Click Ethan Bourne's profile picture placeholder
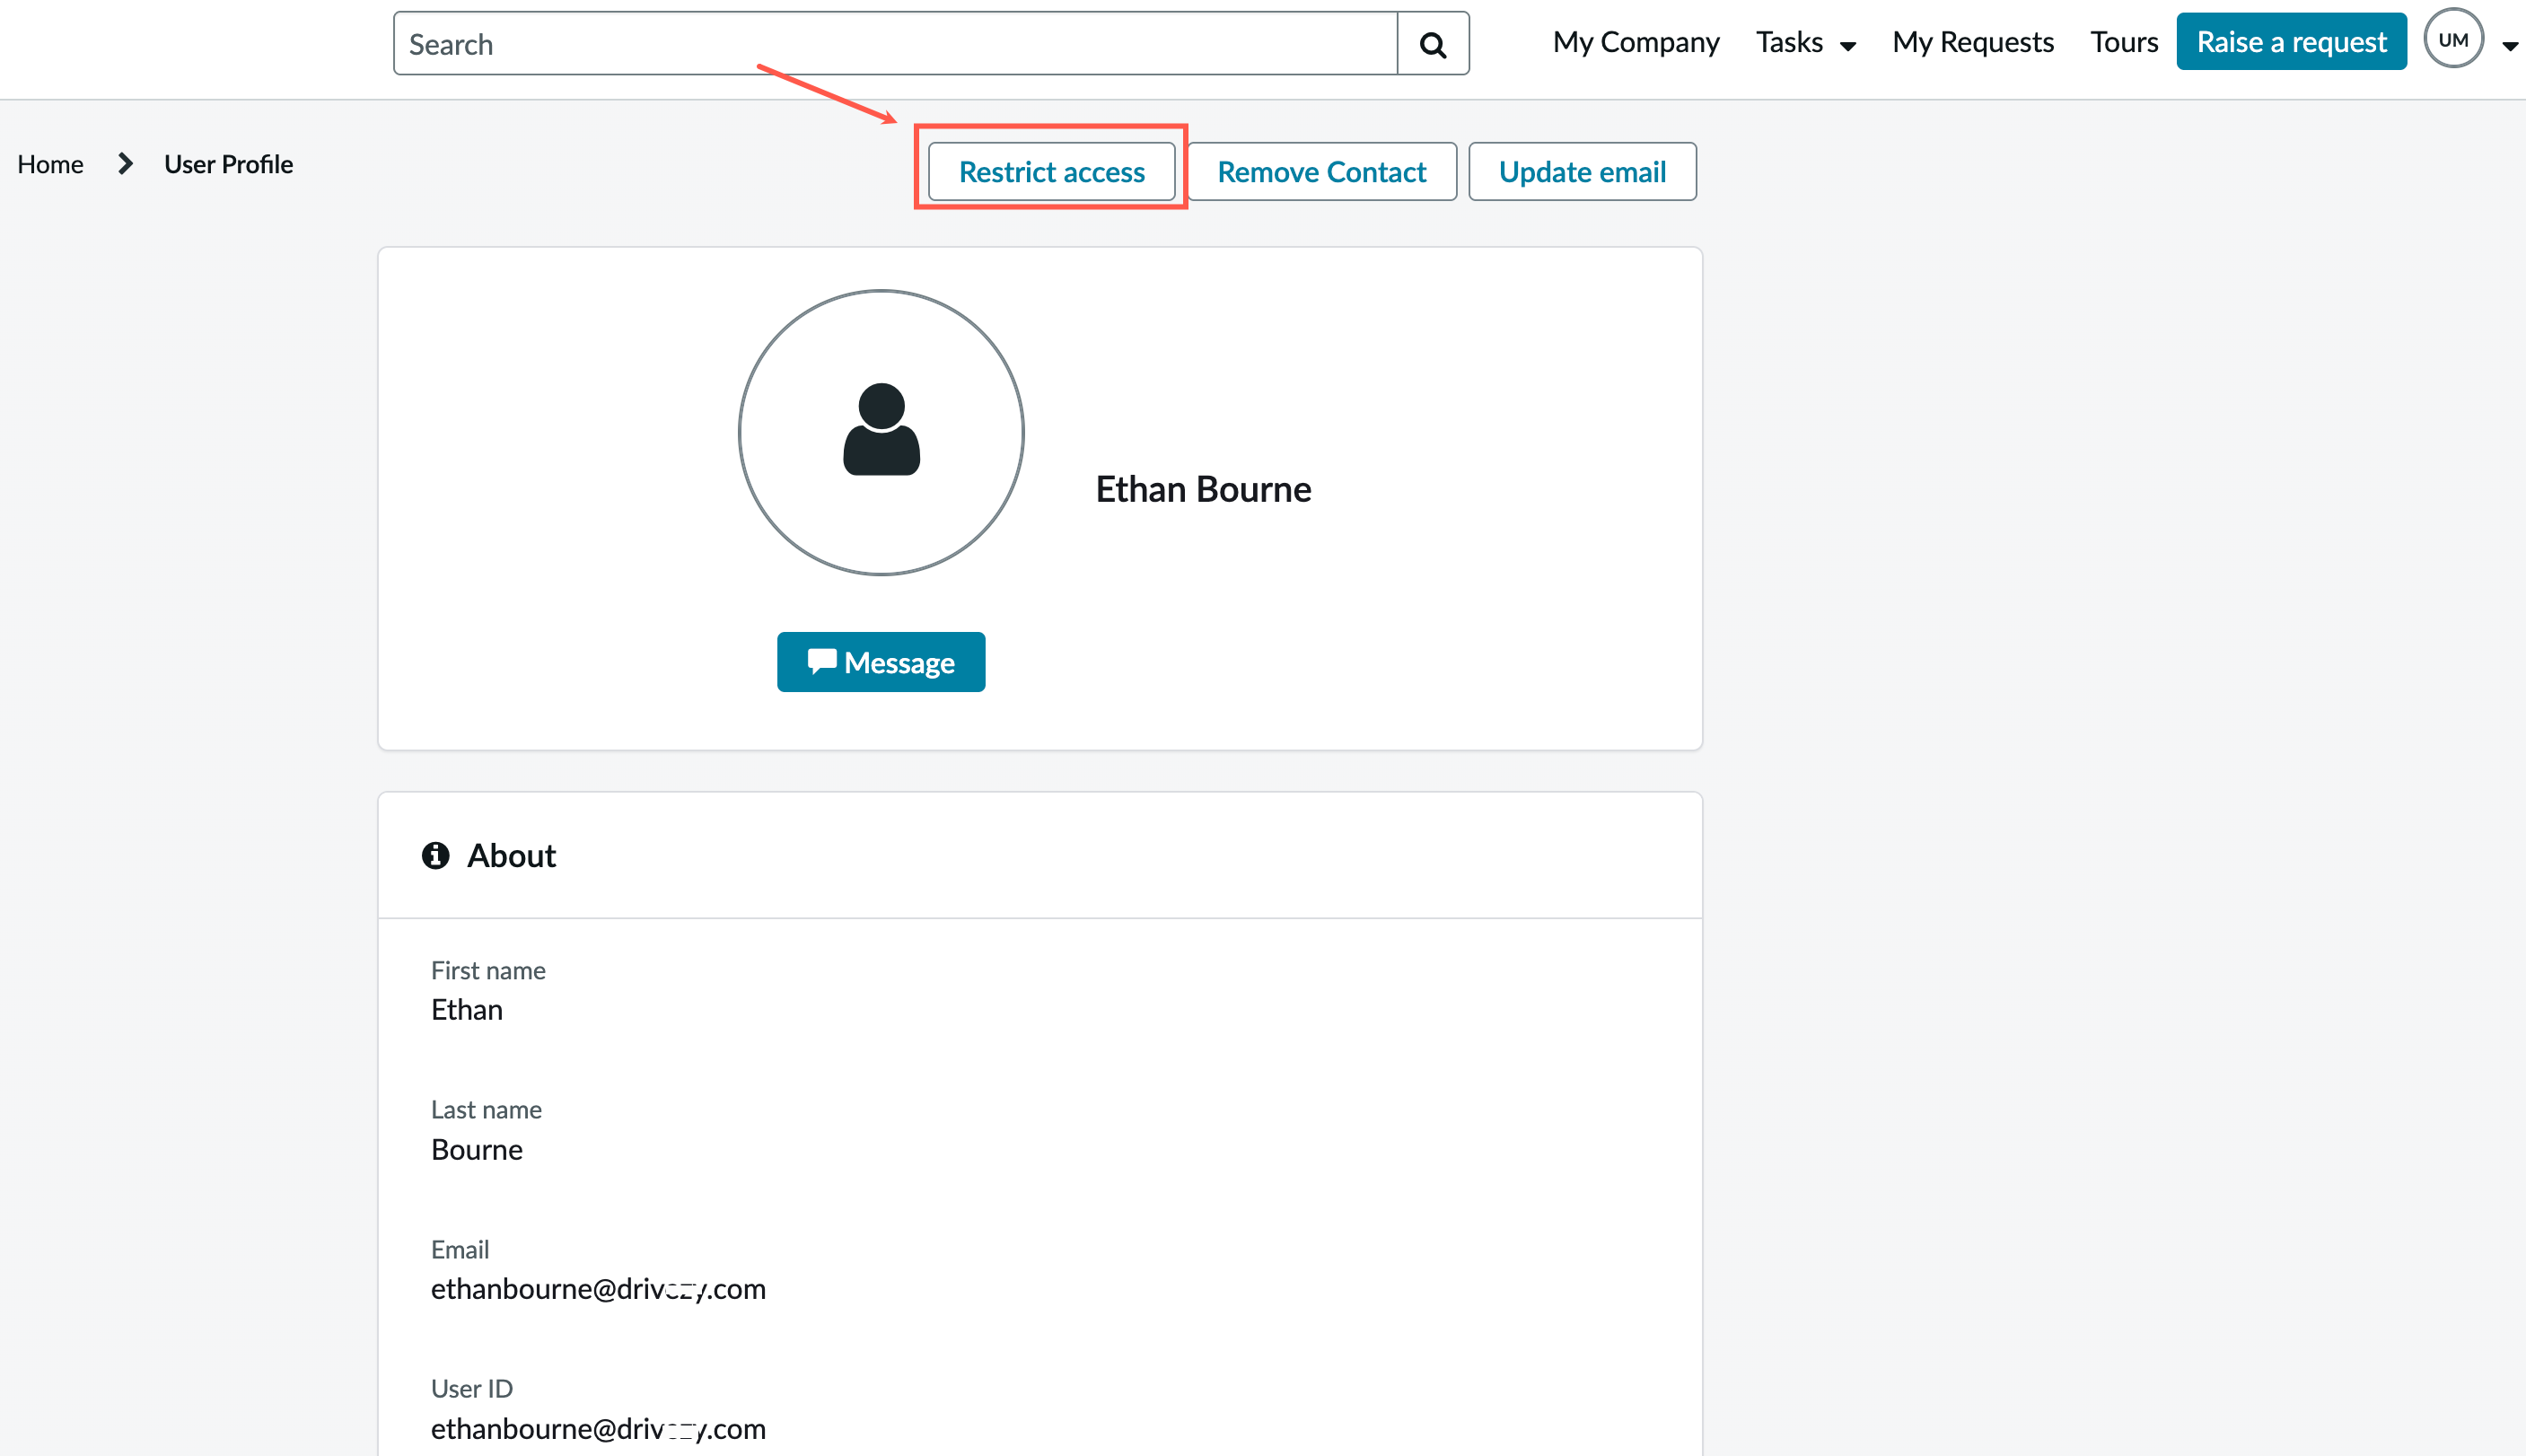Image resolution: width=2526 pixels, height=1456 pixels. tap(881, 433)
